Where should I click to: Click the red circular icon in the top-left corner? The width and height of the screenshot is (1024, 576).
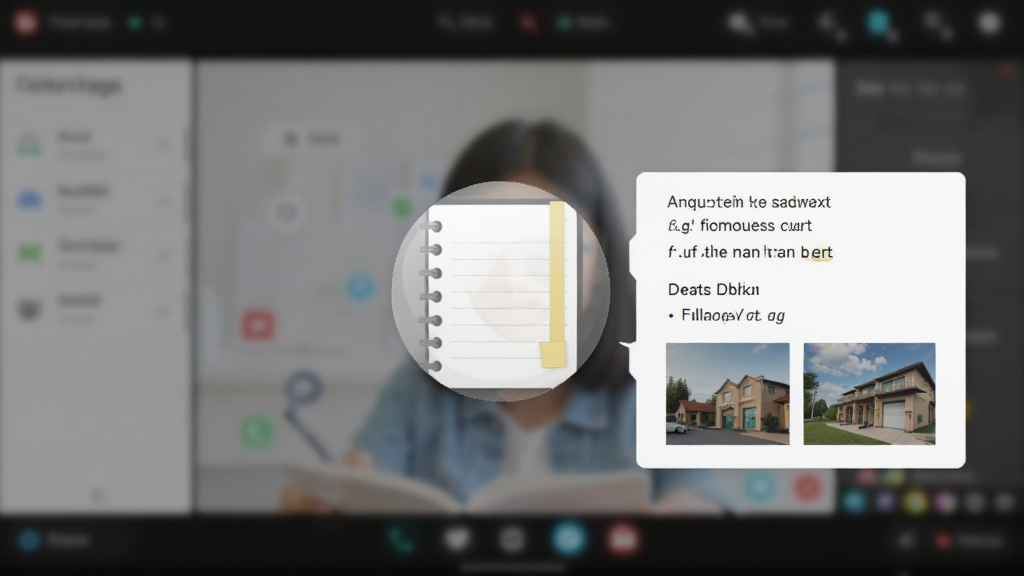point(25,23)
